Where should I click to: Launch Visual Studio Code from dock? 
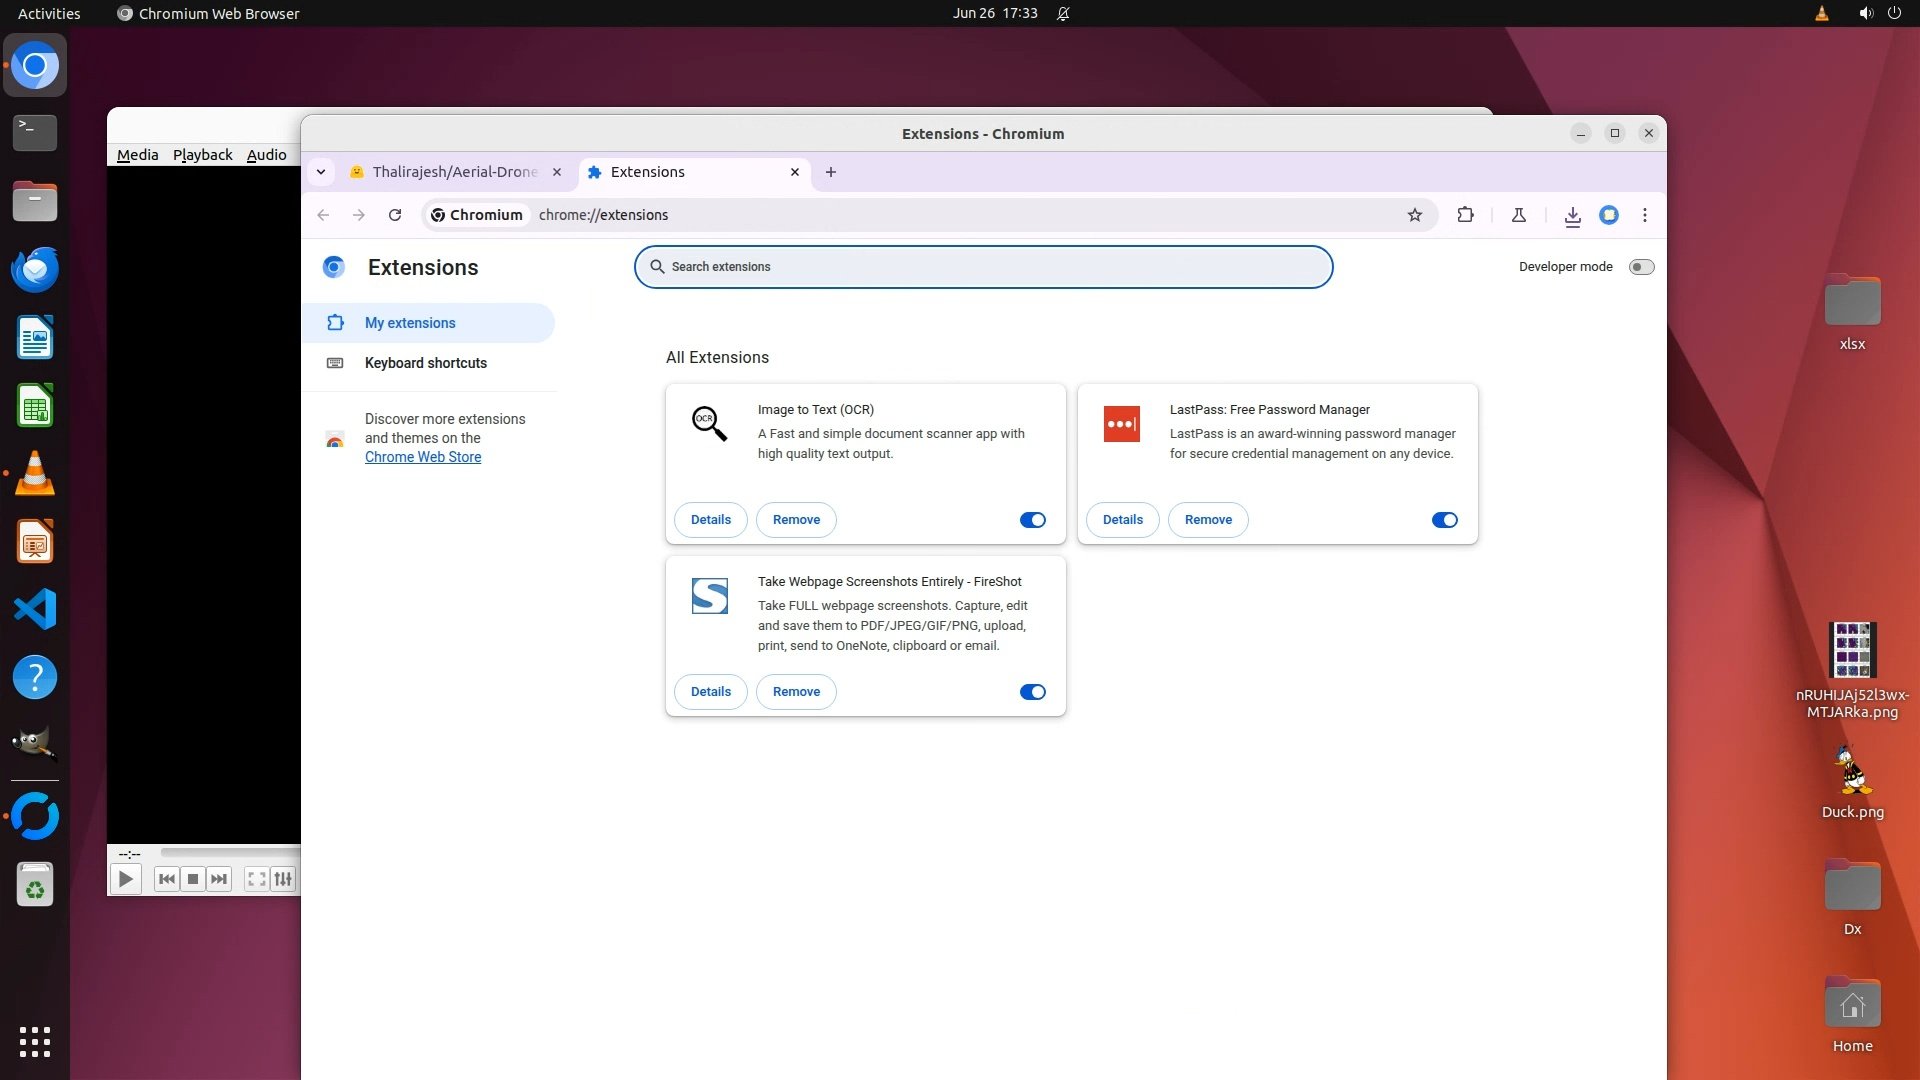[35, 610]
